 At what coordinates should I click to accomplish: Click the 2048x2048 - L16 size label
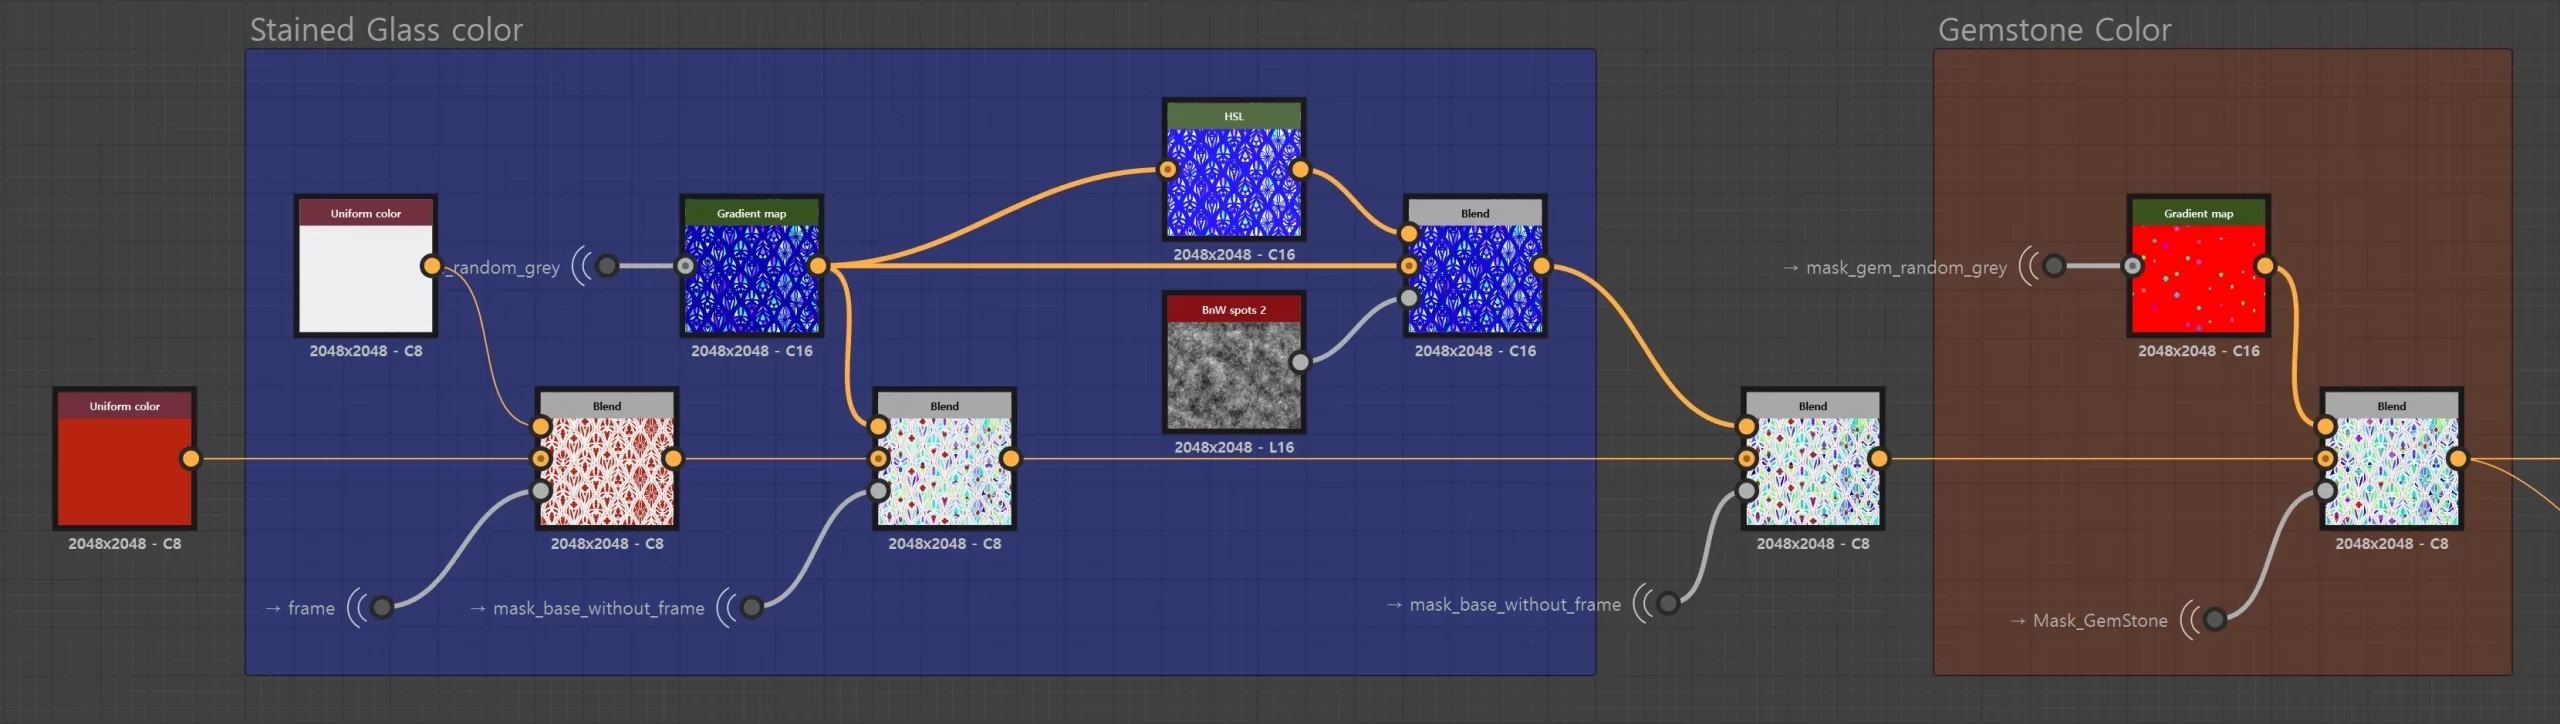1234,447
